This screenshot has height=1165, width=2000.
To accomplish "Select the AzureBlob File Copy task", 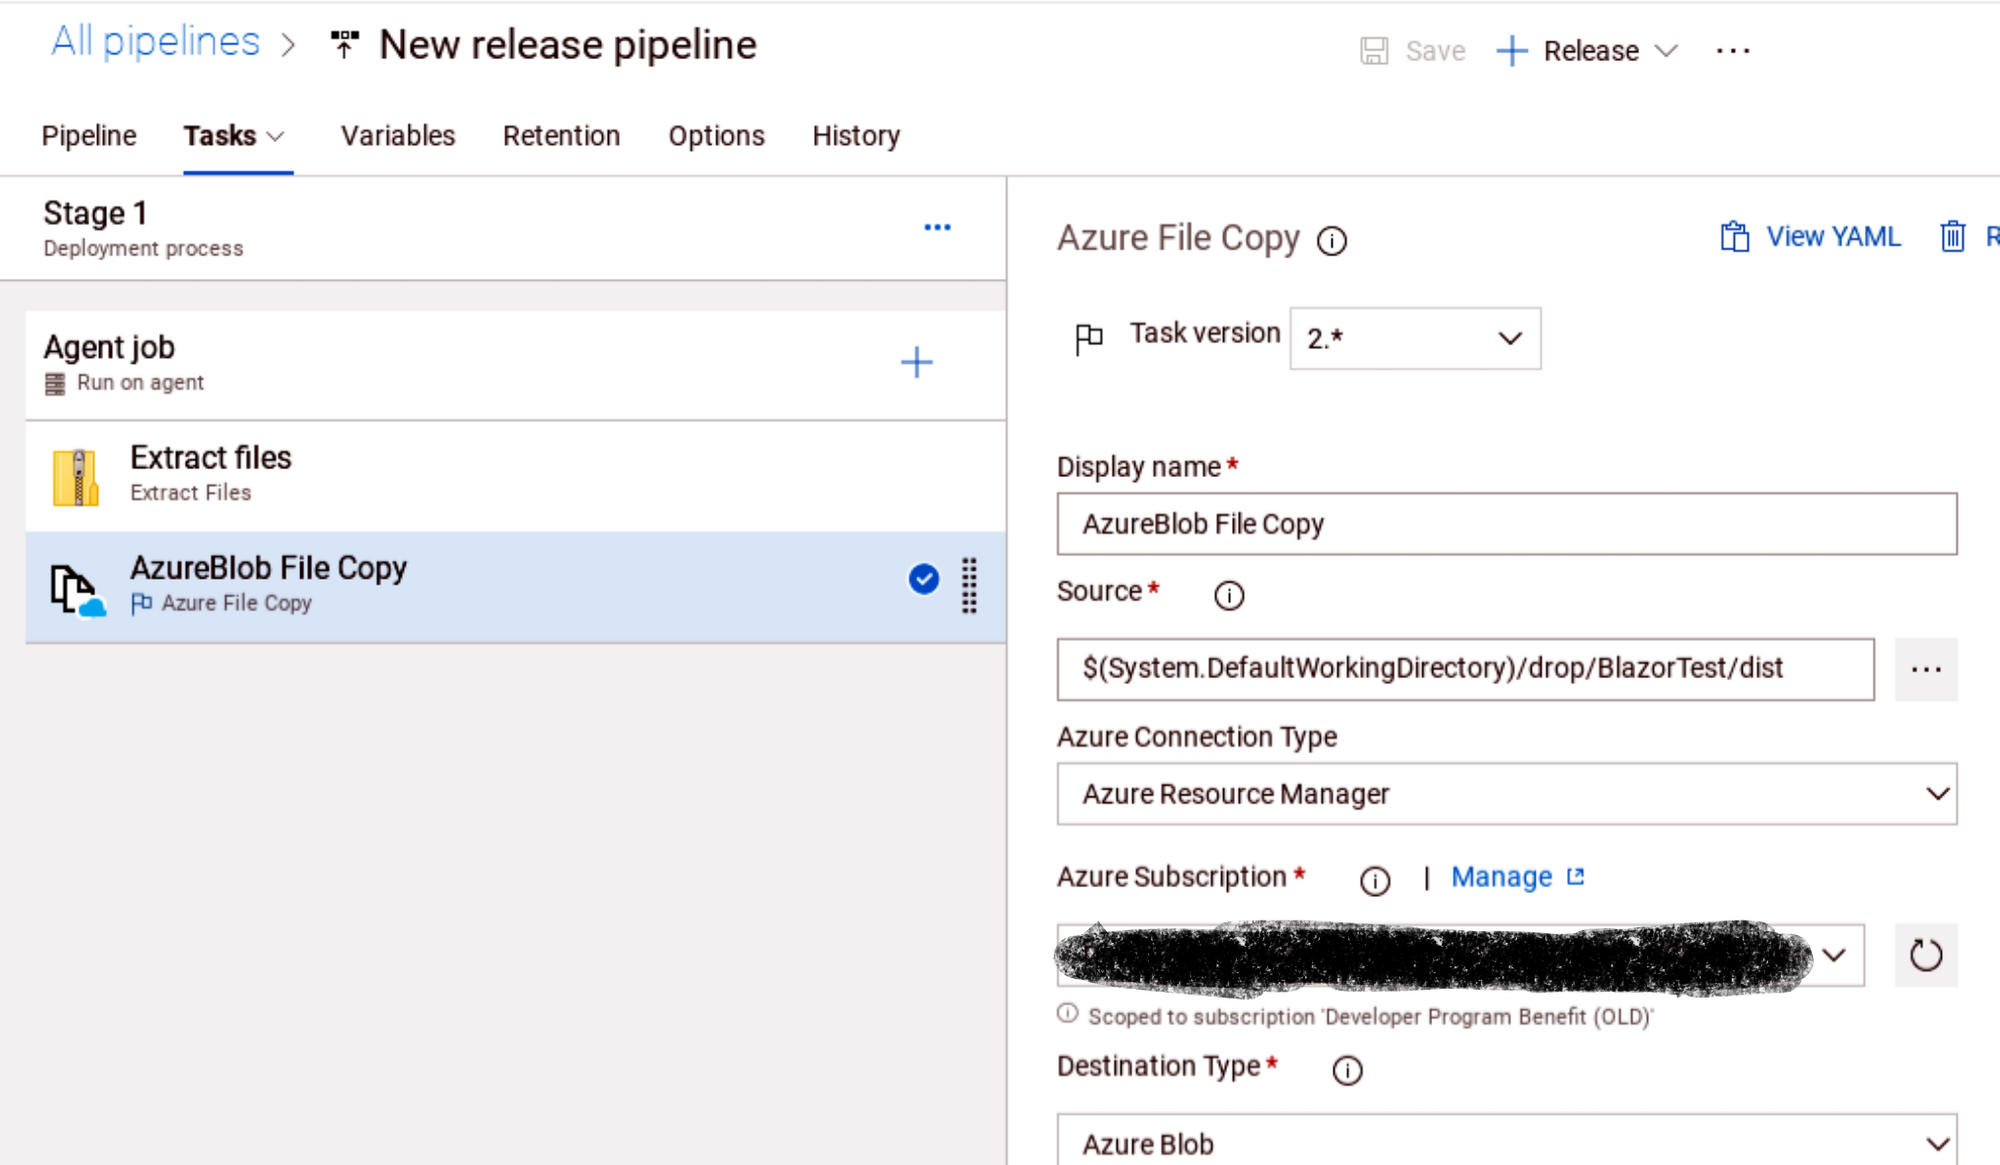I will pyautogui.click(x=516, y=587).
